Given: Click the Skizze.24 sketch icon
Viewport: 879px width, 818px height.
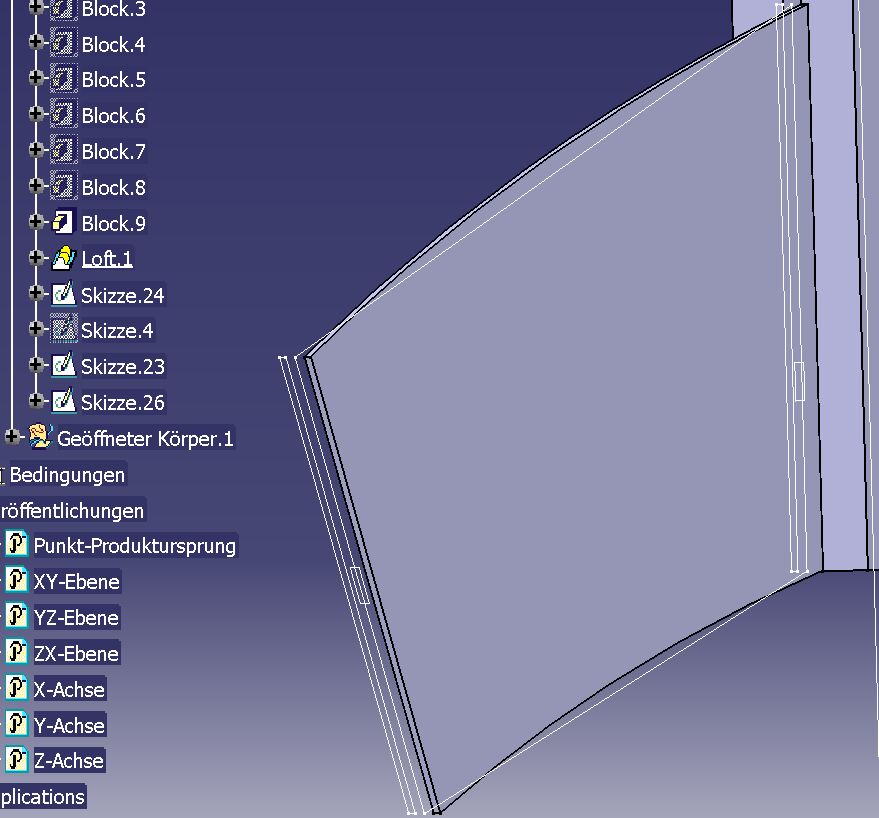Looking at the screenshot, I should click(63, 293).
